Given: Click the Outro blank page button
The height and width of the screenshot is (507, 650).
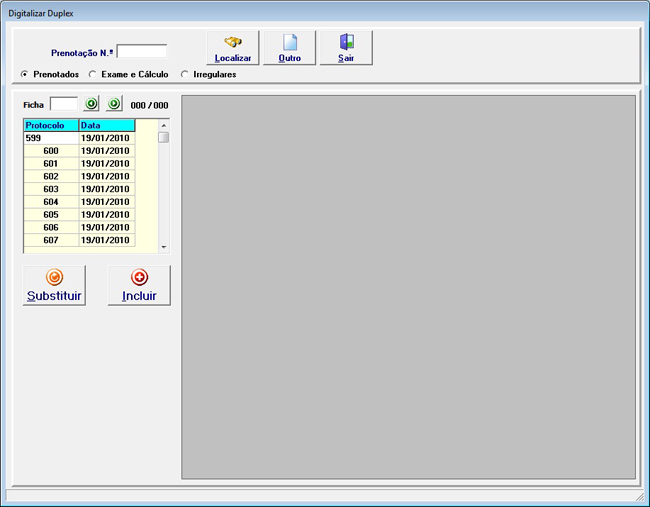Looking at the screenshot, I should [x=289, y=48].
